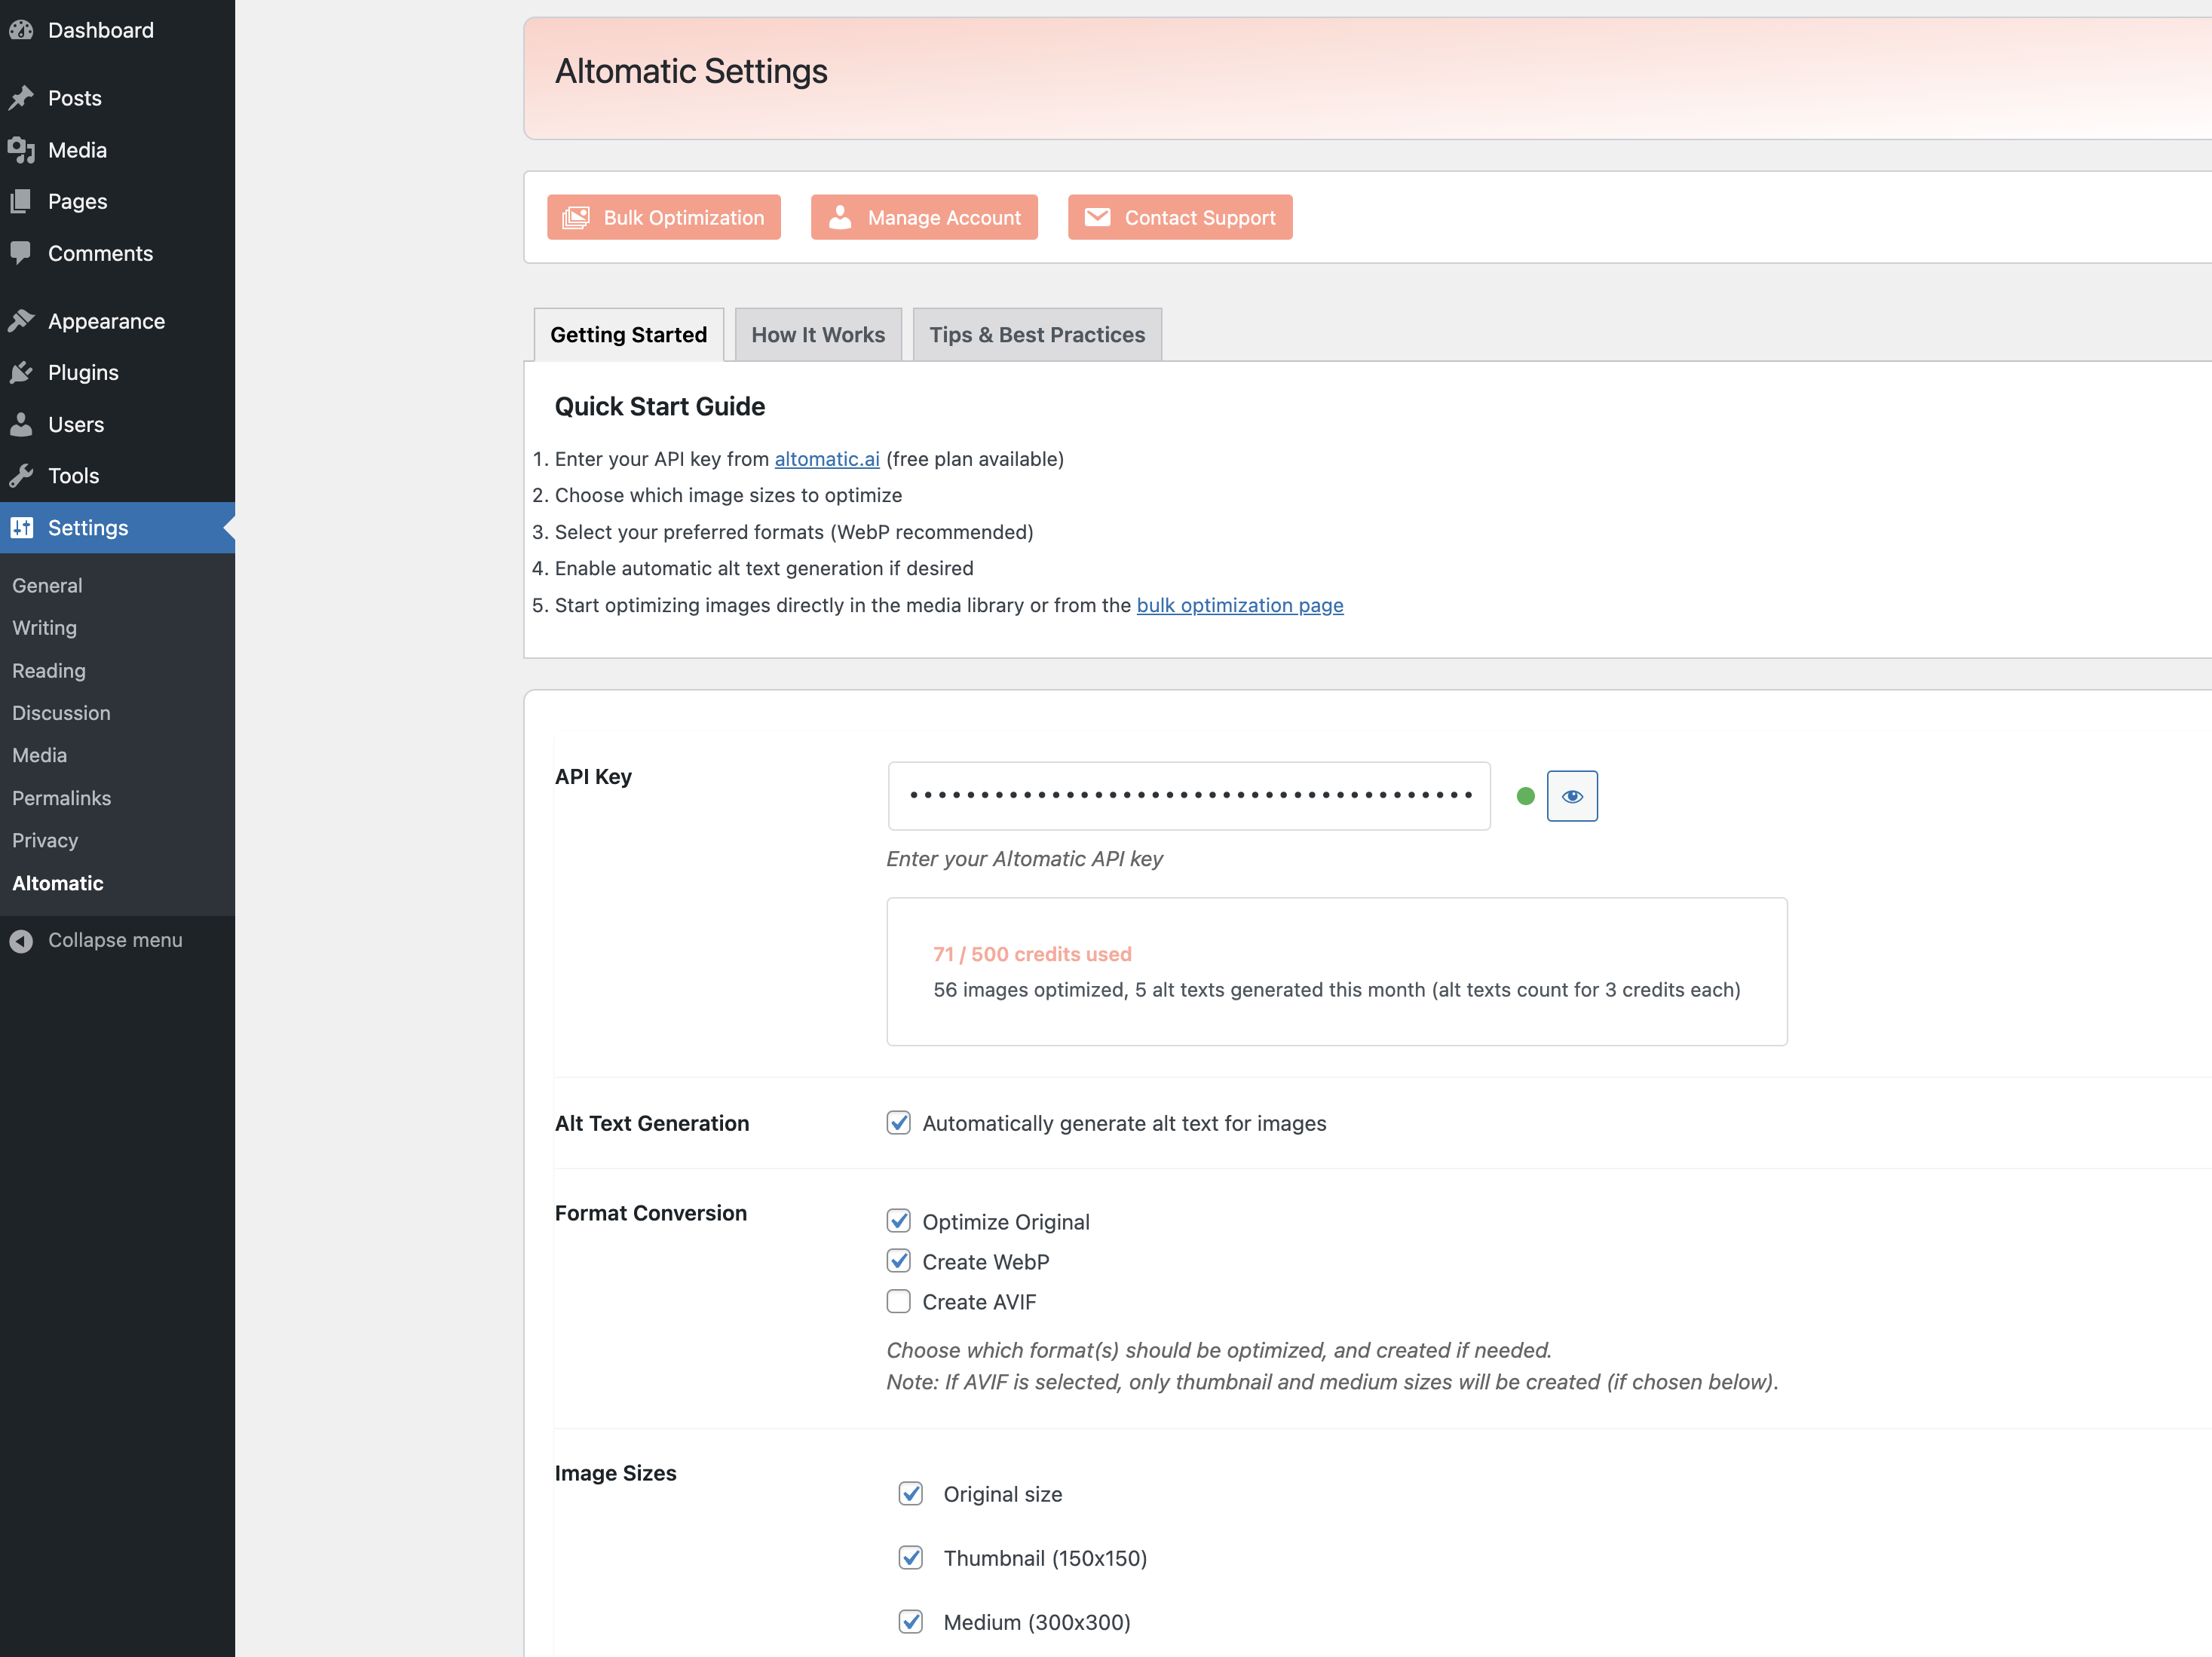The height and width of the screenshot is (1657, 2212).
Task: Open the Tips & Best Practices tab
Action: (1037, 334)
